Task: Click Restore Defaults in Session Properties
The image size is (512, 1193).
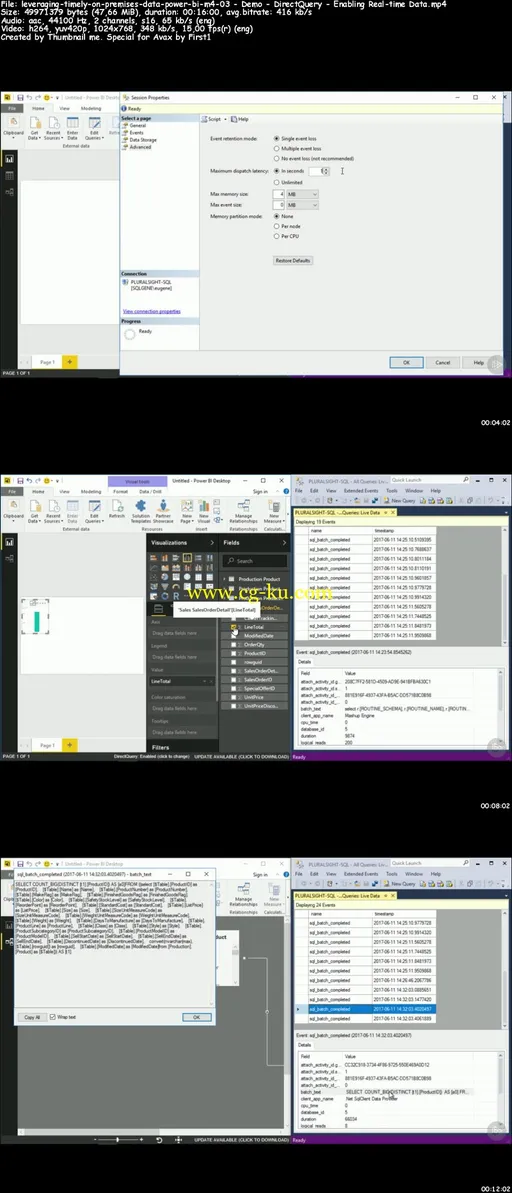Action: point(293,260)
